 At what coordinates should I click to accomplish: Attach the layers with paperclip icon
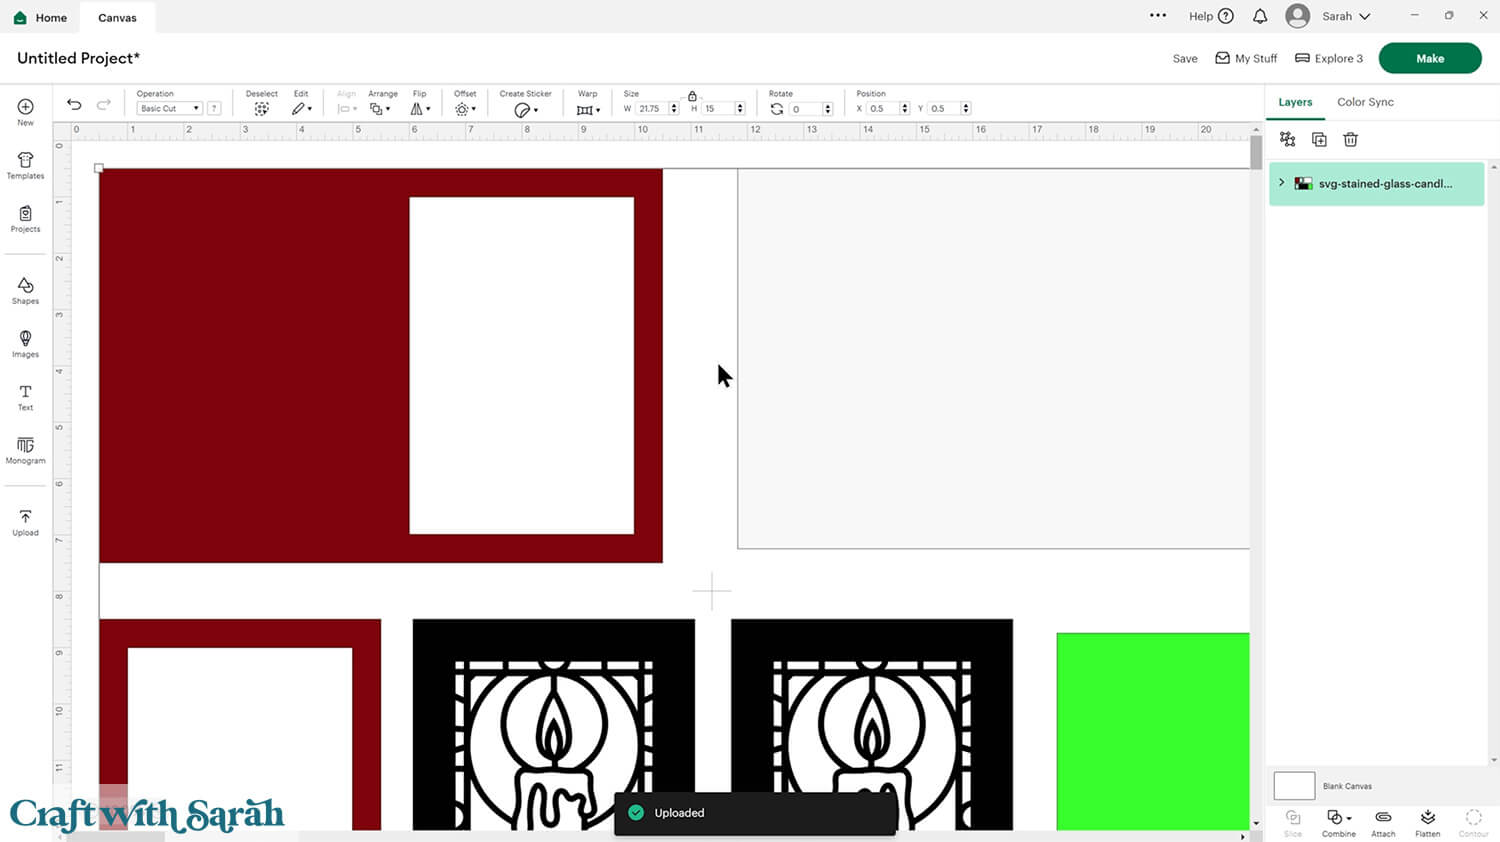[x=1383, y=822]
